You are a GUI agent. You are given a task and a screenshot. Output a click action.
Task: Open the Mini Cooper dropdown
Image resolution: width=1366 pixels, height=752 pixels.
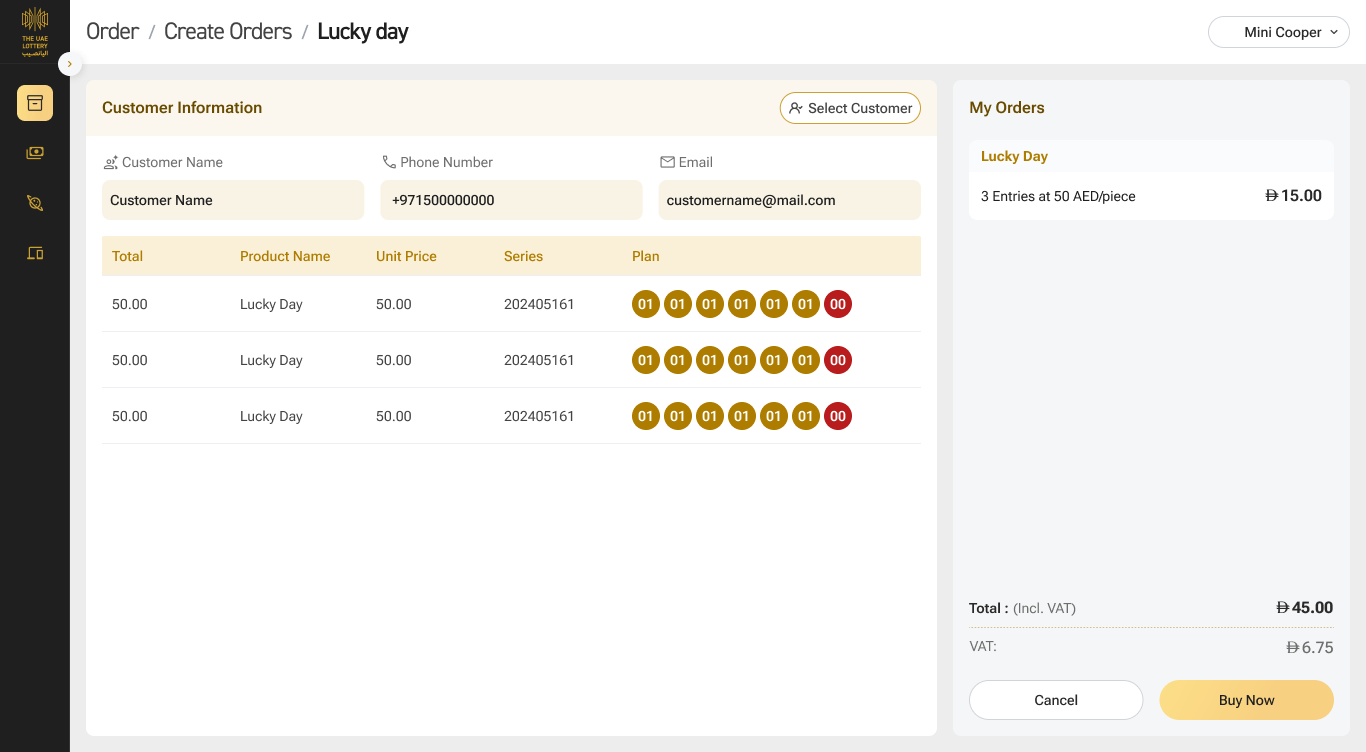pos(1279,32)
